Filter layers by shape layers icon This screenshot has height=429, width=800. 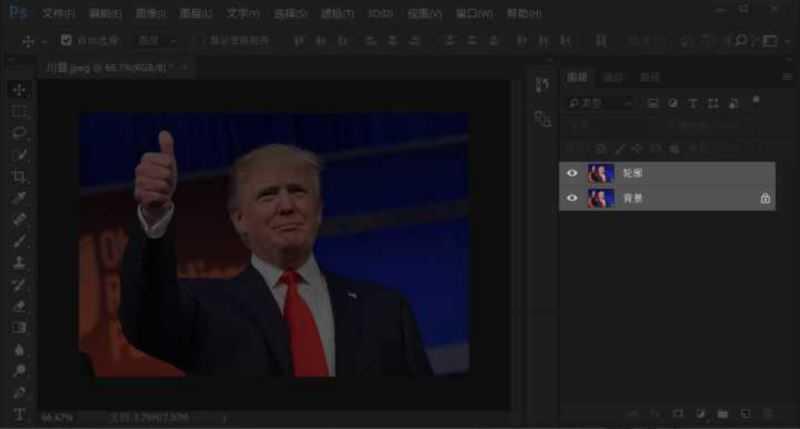pyautogui.click(x=713, y=104)
